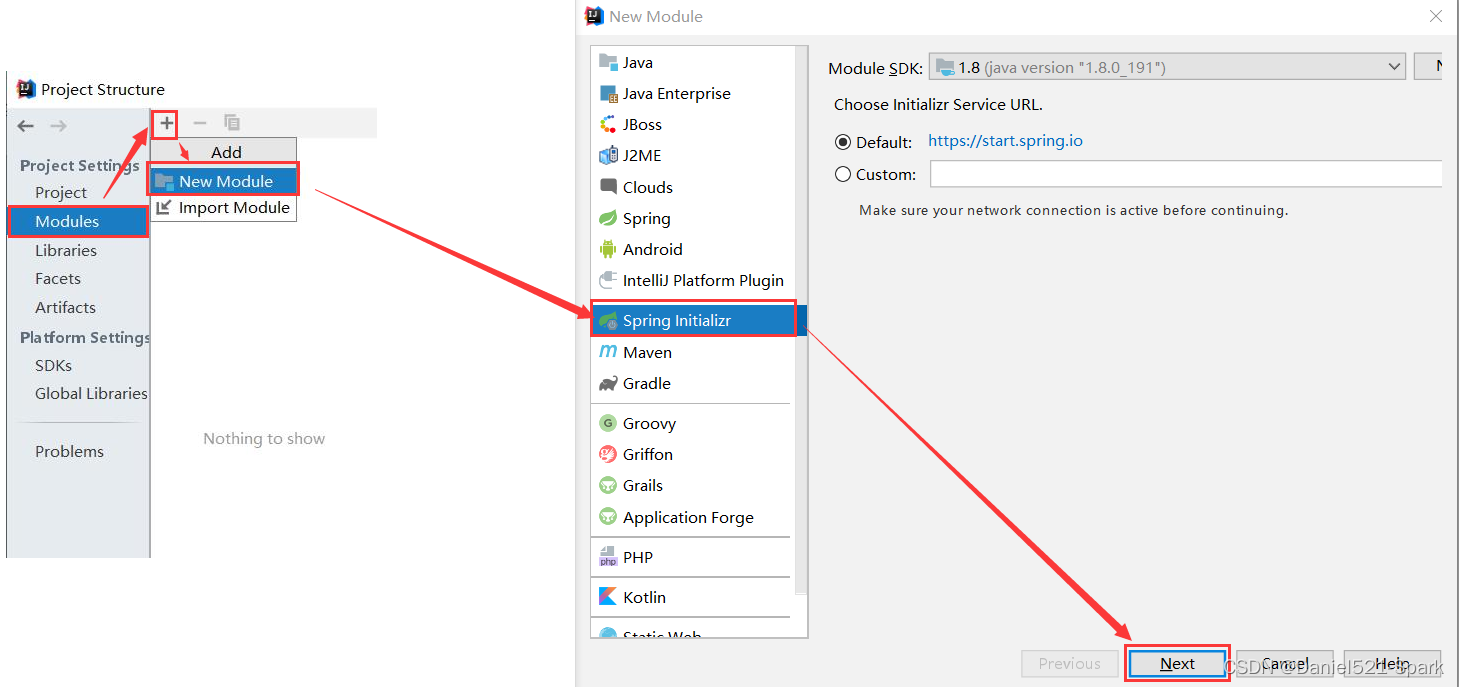This screenshot has width=1459, height=687.
Task: Open SDKs under Platform Settings
Action: pos(54,366)
